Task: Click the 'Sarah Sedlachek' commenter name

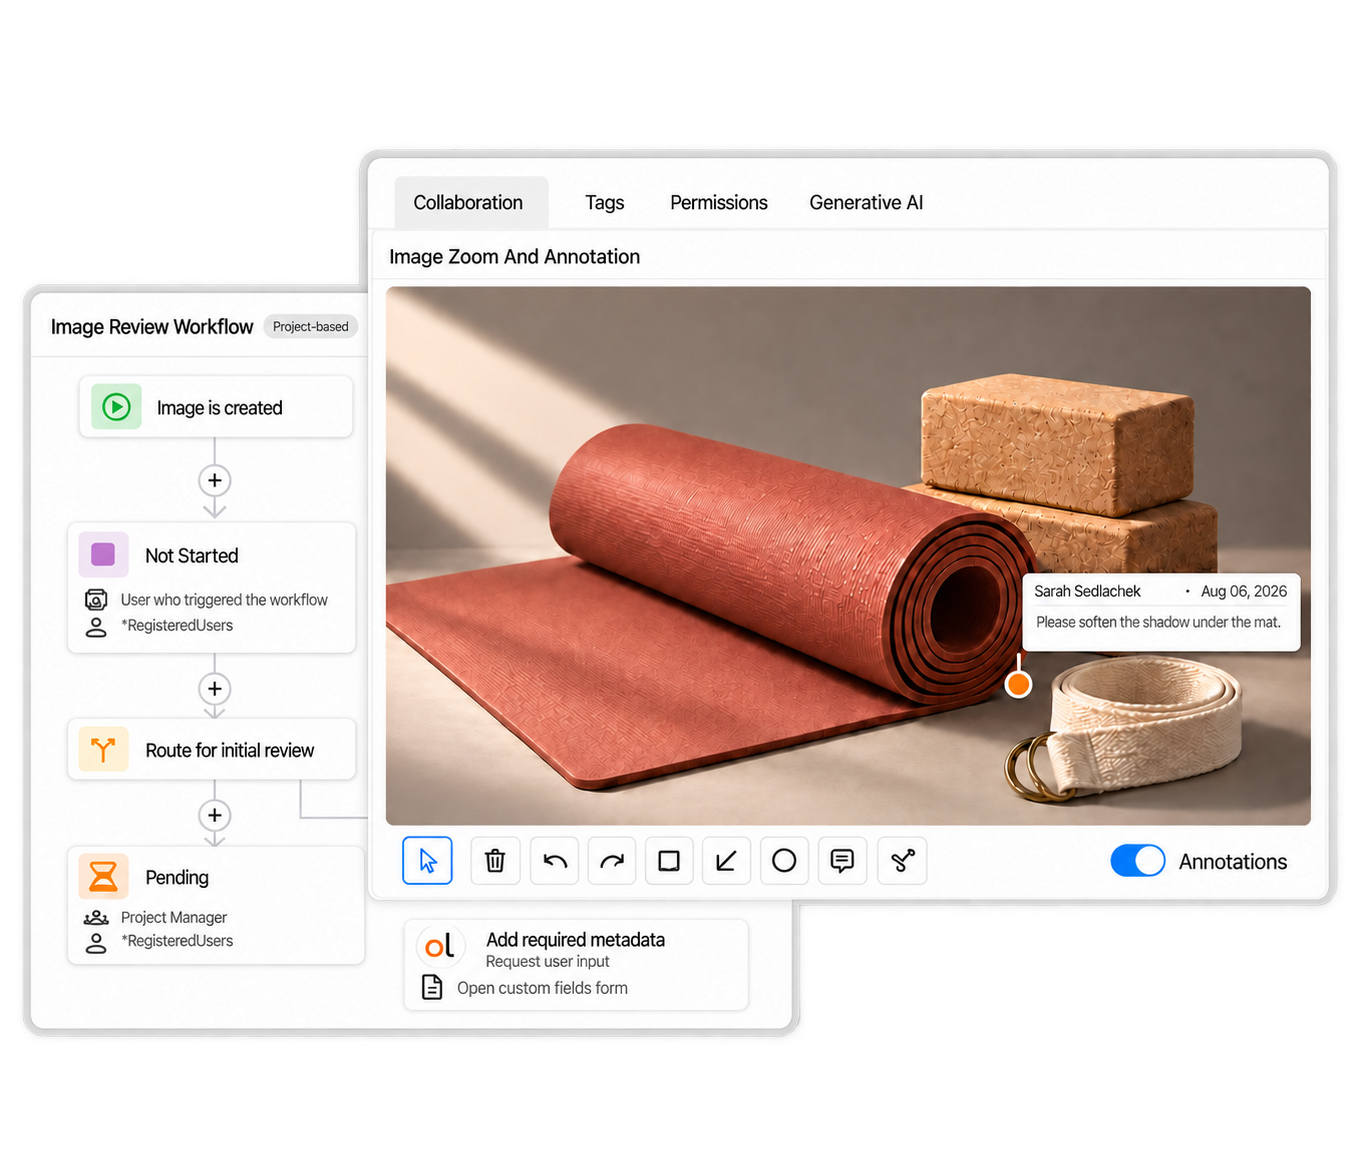Action: (1087, 591)
